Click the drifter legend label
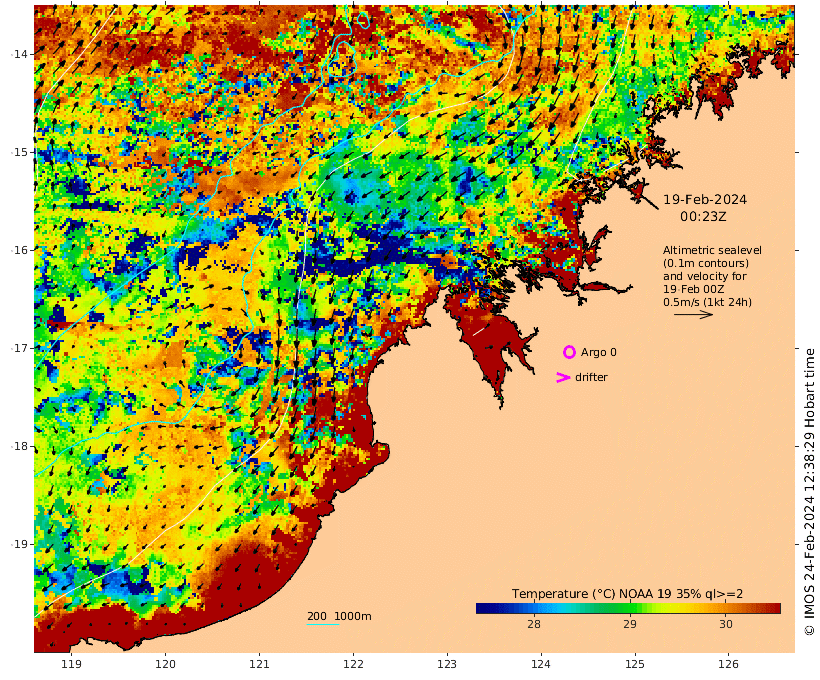The image size is (820, 680). tap(591, 377)
